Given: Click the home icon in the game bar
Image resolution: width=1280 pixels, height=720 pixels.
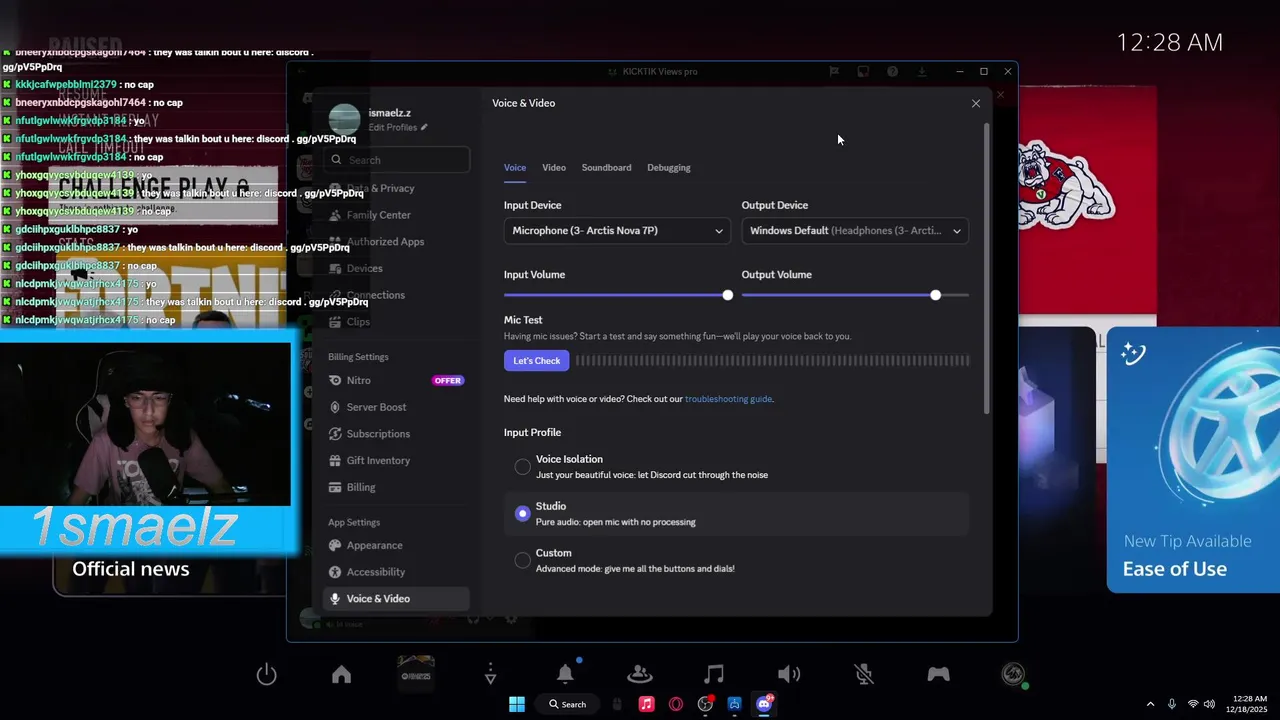Looking at the screenshot, I should tap(341, 675).
